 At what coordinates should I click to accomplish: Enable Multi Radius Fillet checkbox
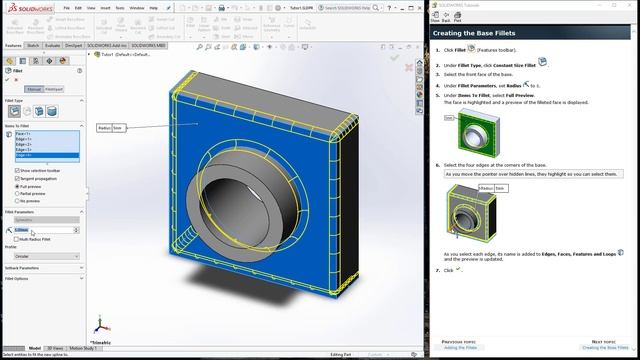coord(17,239)
